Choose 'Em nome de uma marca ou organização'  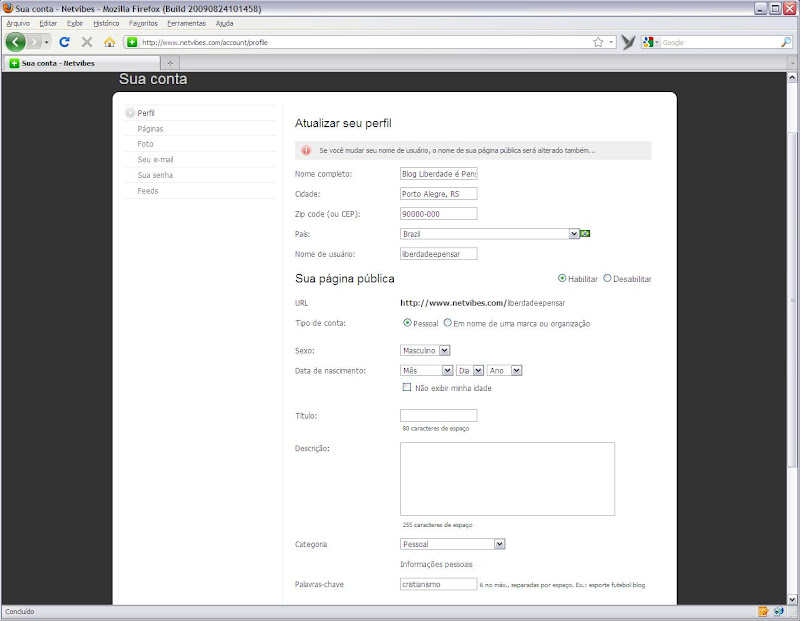[x=447, y=323]
